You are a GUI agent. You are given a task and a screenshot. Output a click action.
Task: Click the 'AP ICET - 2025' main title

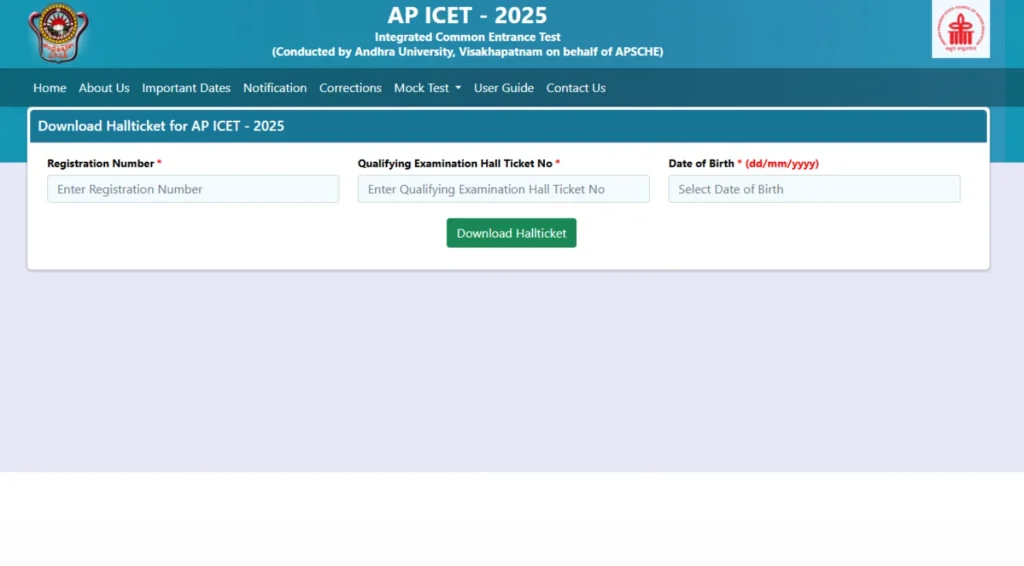point(468,15)
